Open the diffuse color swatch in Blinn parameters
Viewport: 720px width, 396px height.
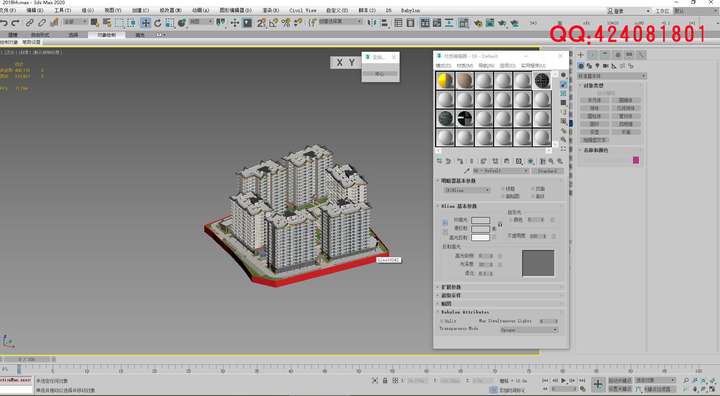(480, 229)
